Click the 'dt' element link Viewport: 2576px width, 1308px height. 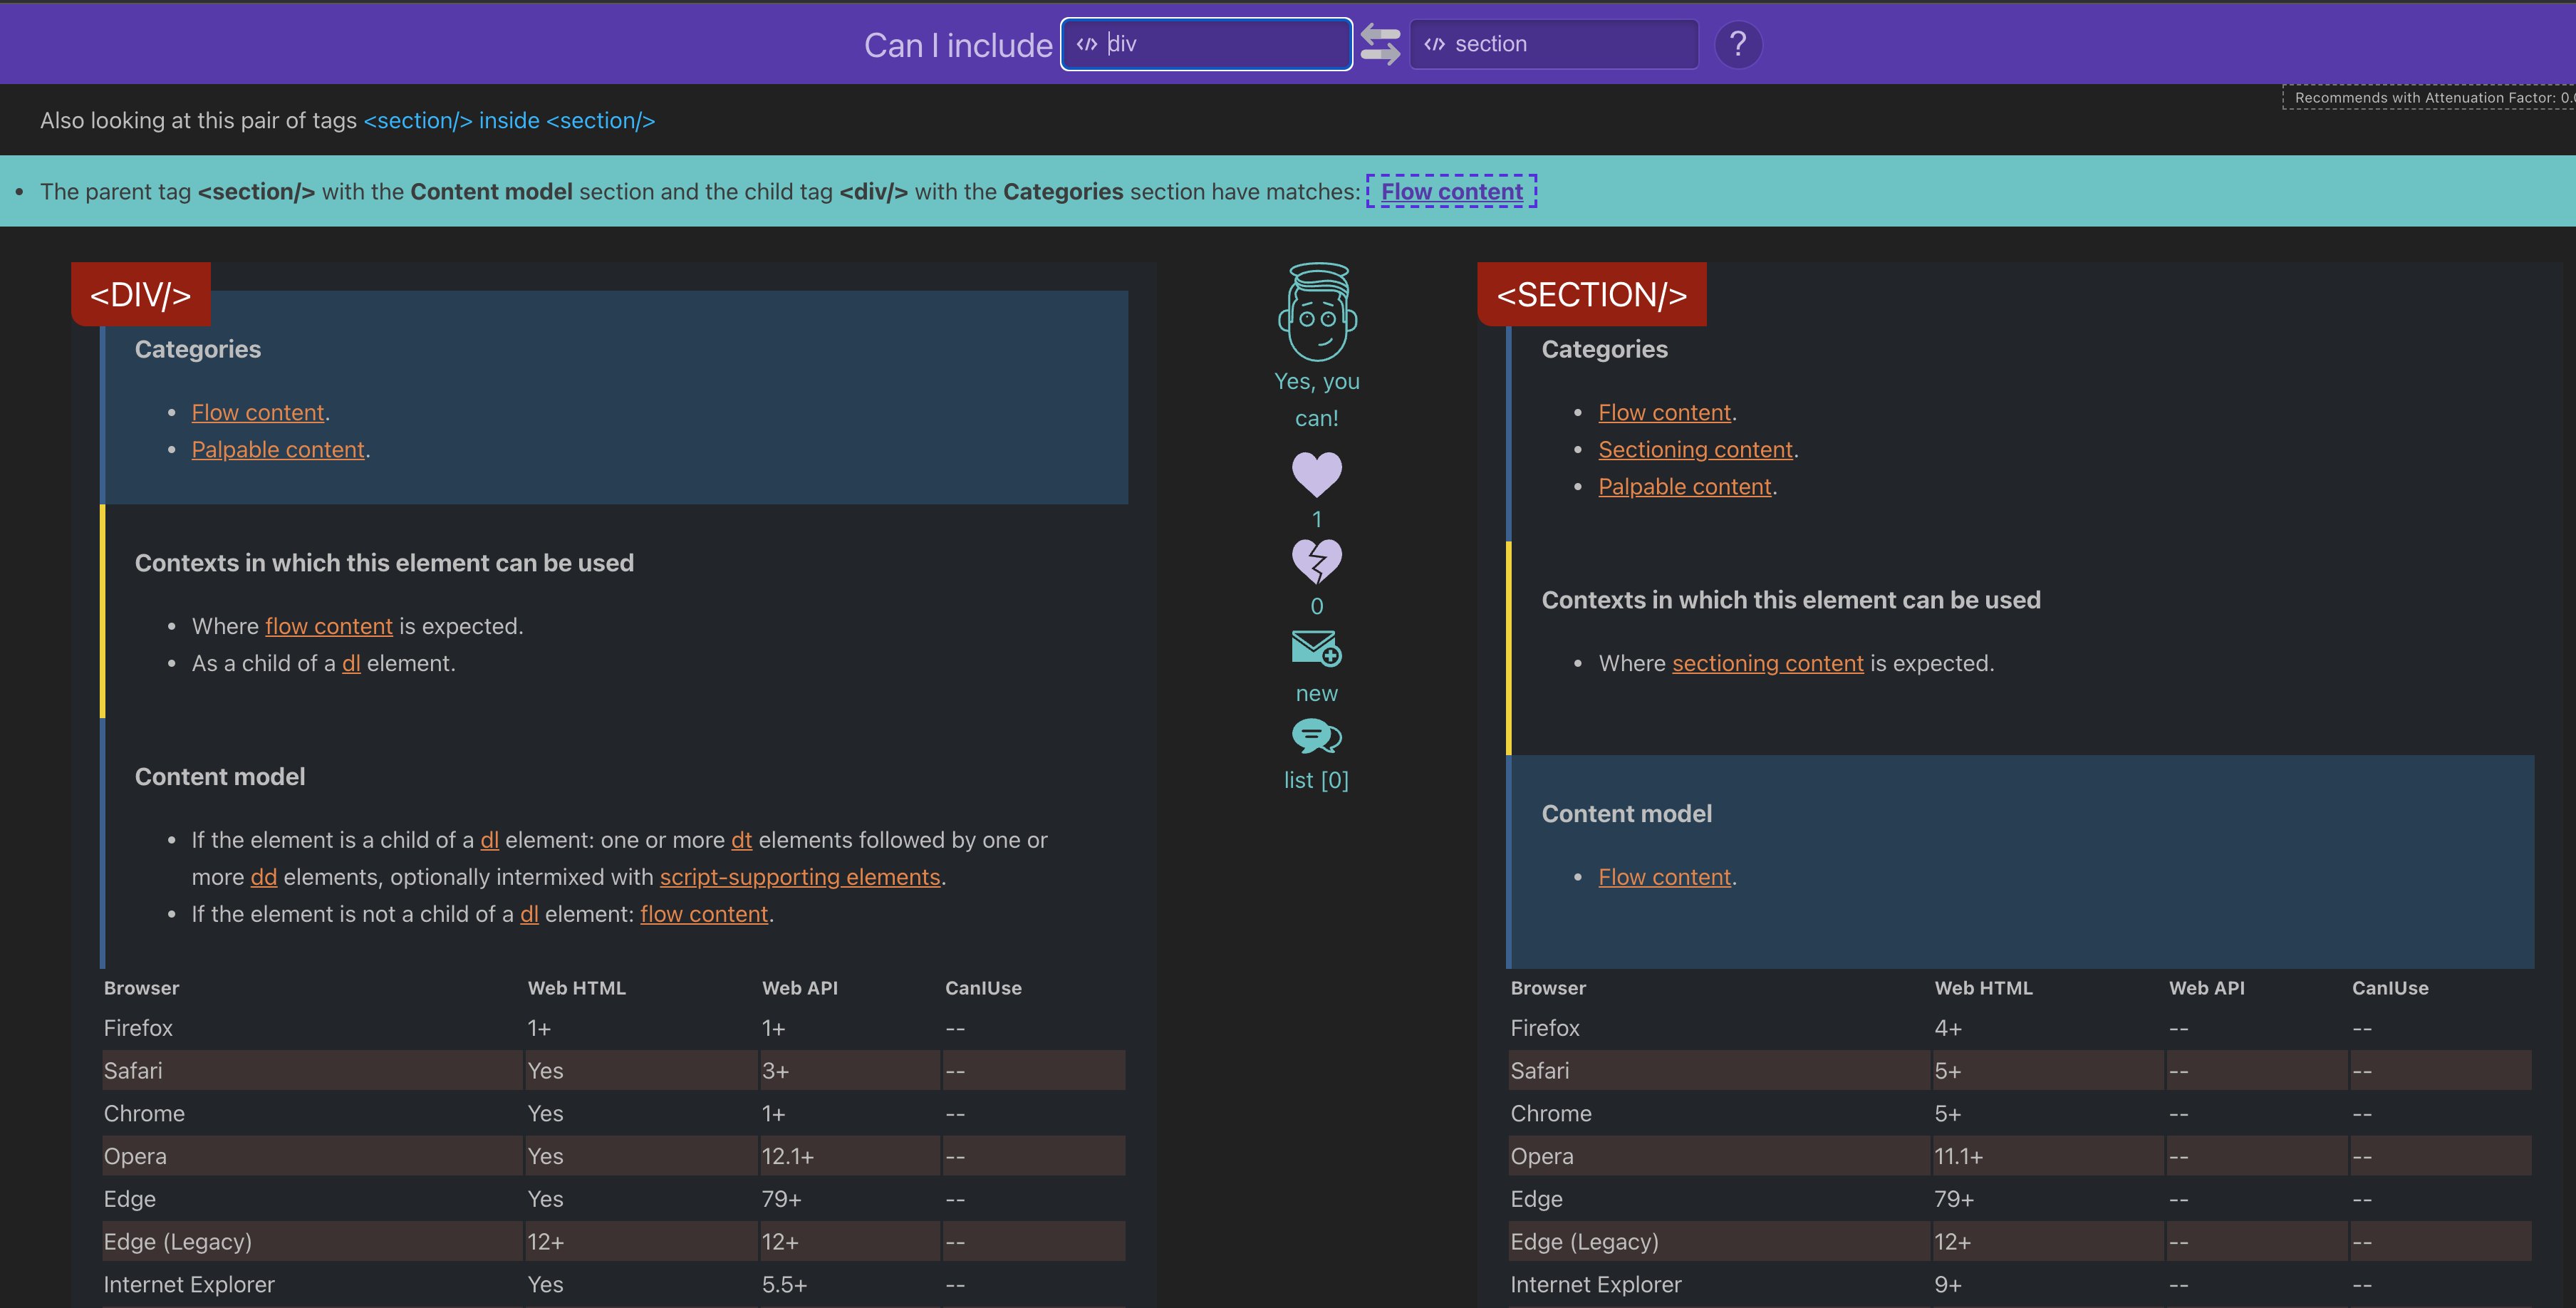point(741,840)
